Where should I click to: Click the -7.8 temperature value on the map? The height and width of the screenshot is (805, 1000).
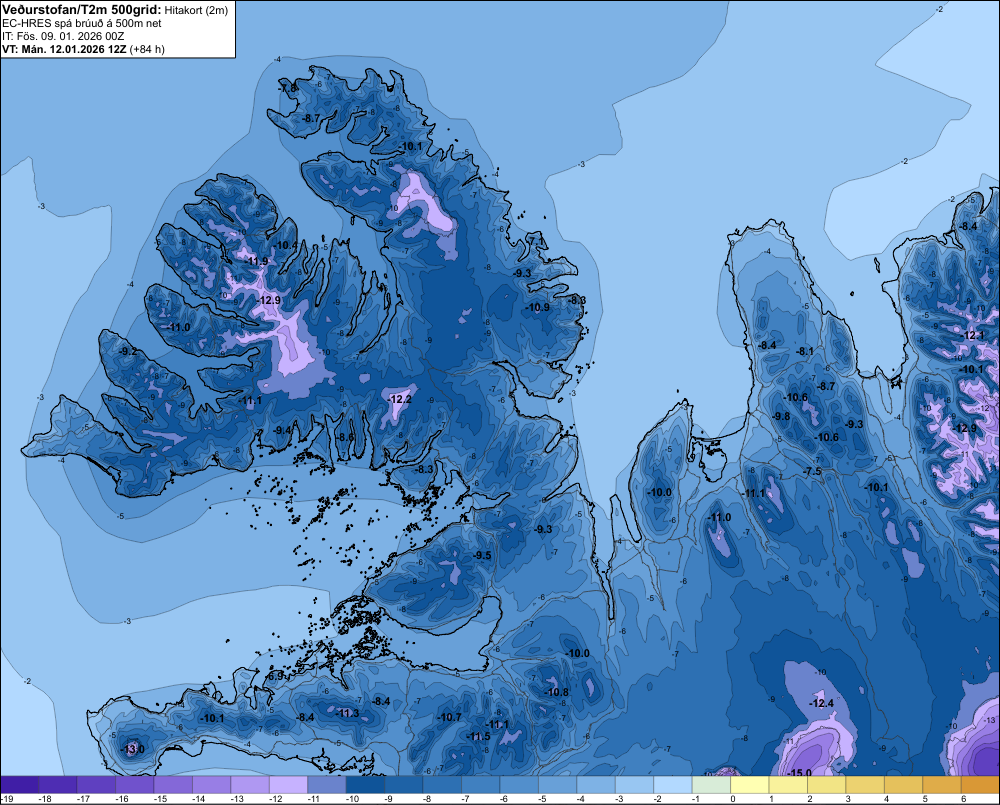click(288, 88)
